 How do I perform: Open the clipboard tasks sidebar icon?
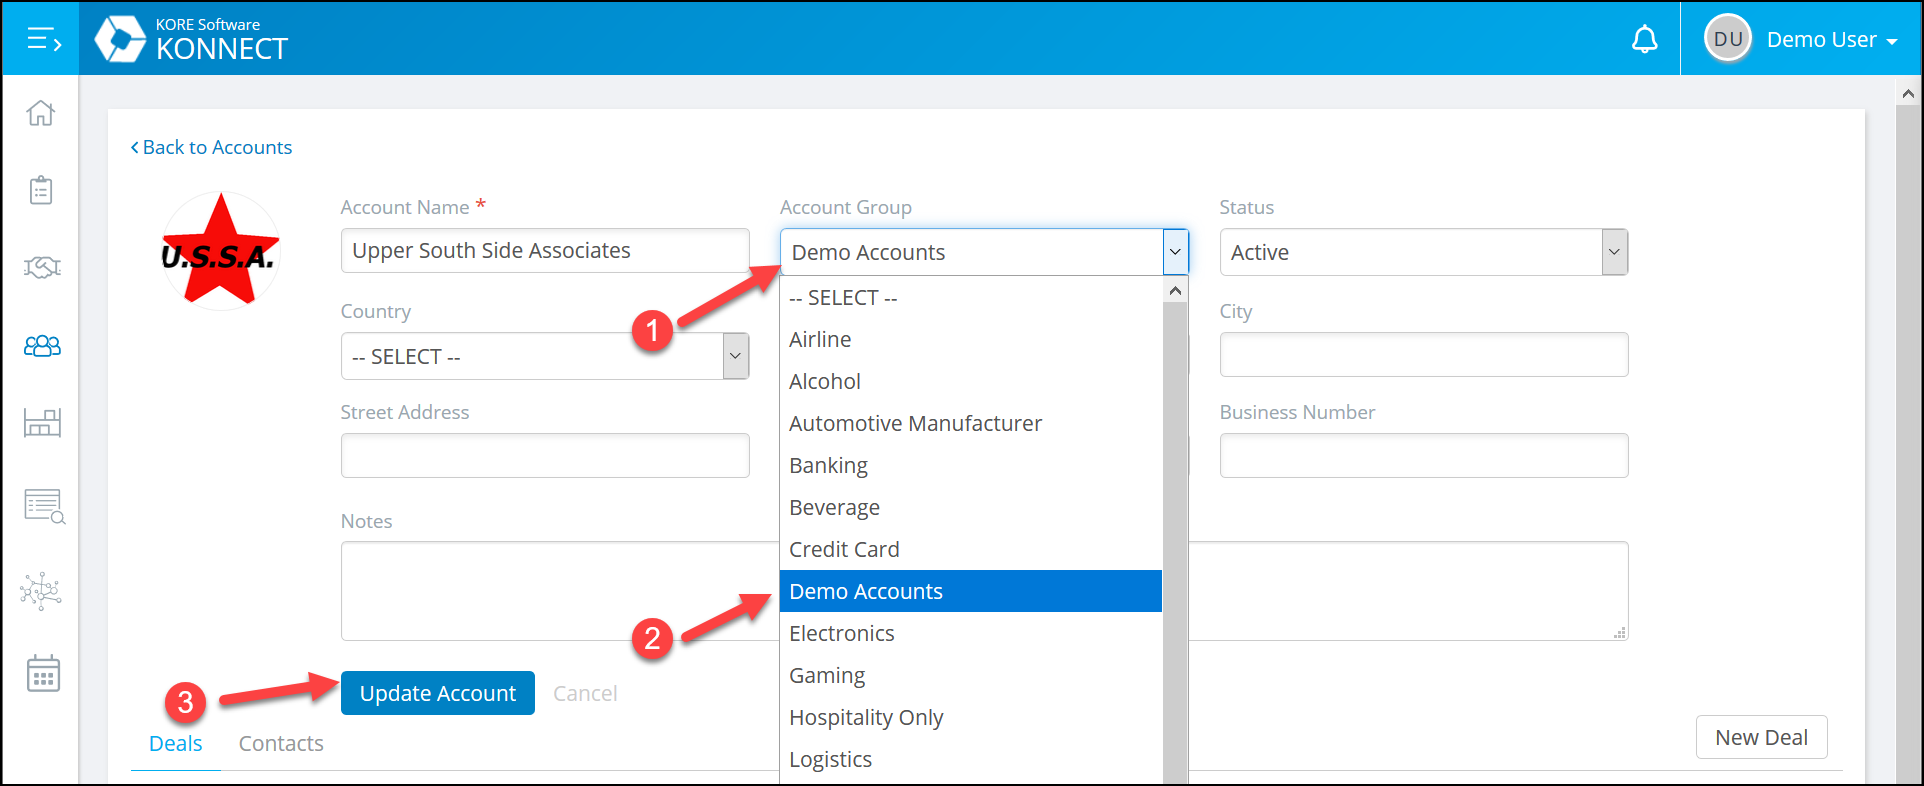(x=41, y=190)
